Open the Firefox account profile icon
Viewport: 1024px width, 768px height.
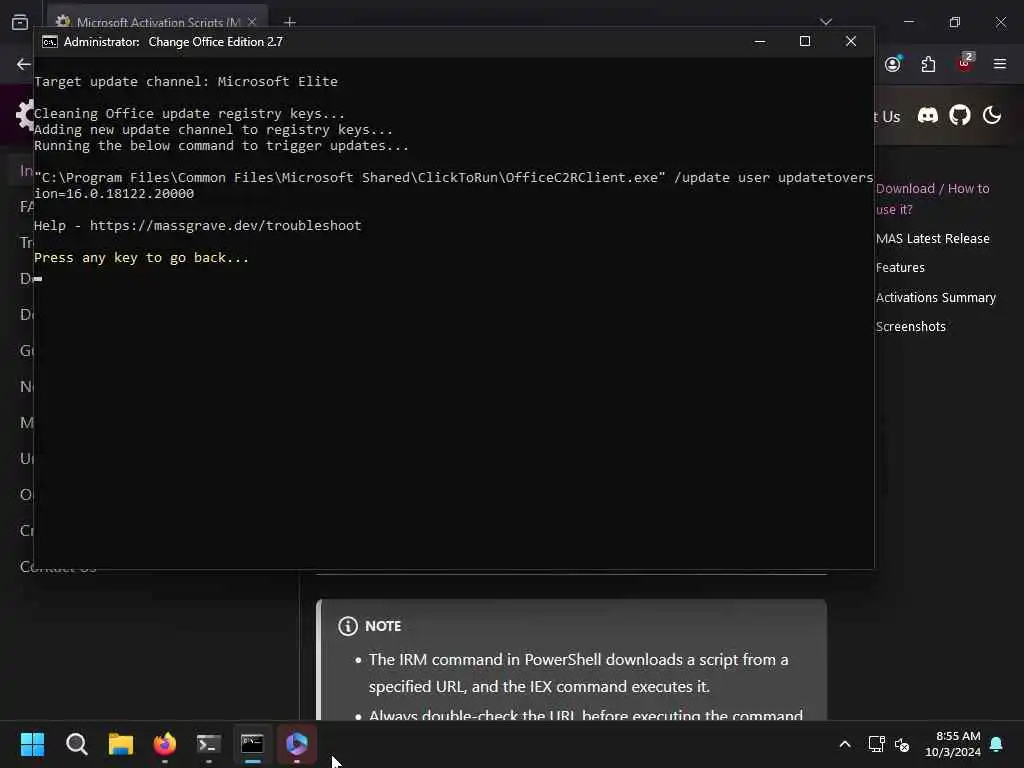click(893, 63)
